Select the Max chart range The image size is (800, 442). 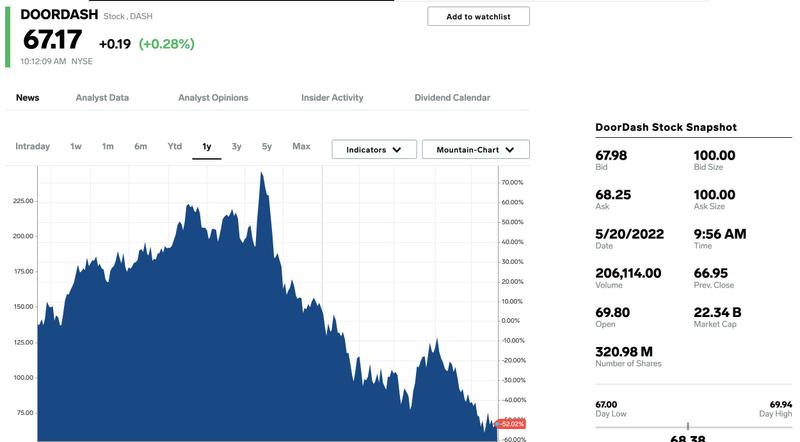pos(301,146)
